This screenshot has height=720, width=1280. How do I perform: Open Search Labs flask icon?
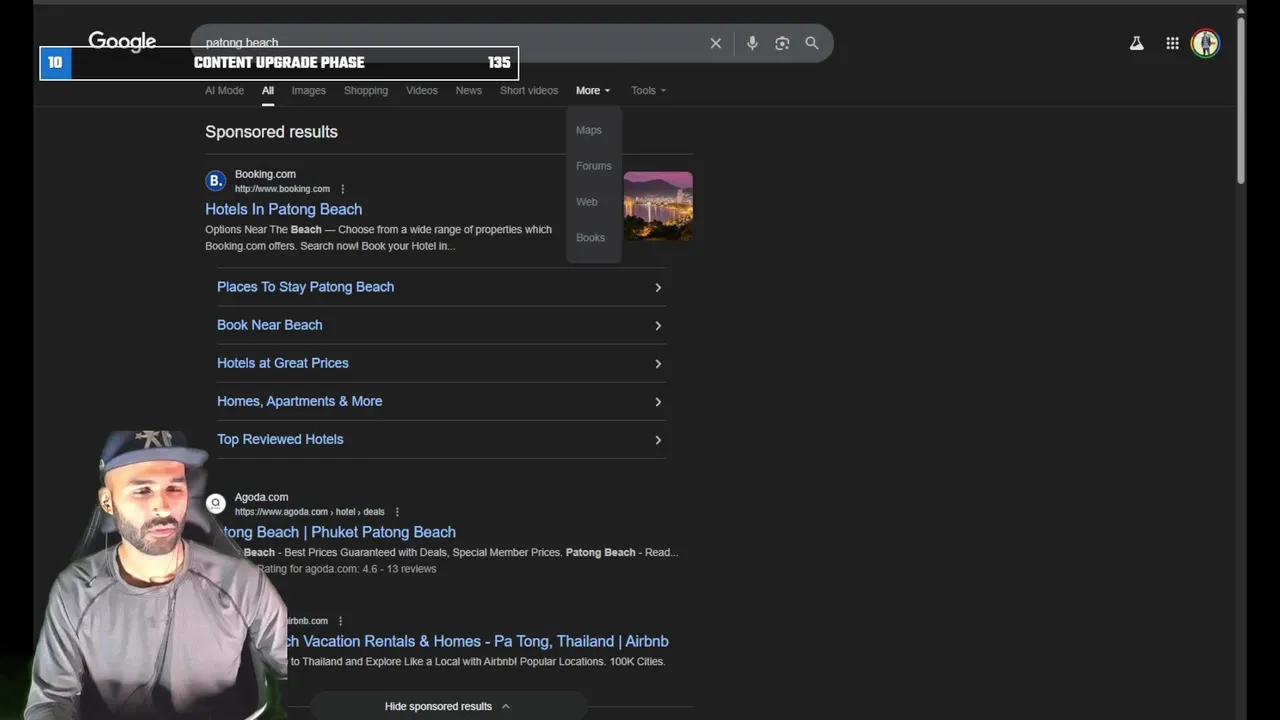(x=1137, y=43)
